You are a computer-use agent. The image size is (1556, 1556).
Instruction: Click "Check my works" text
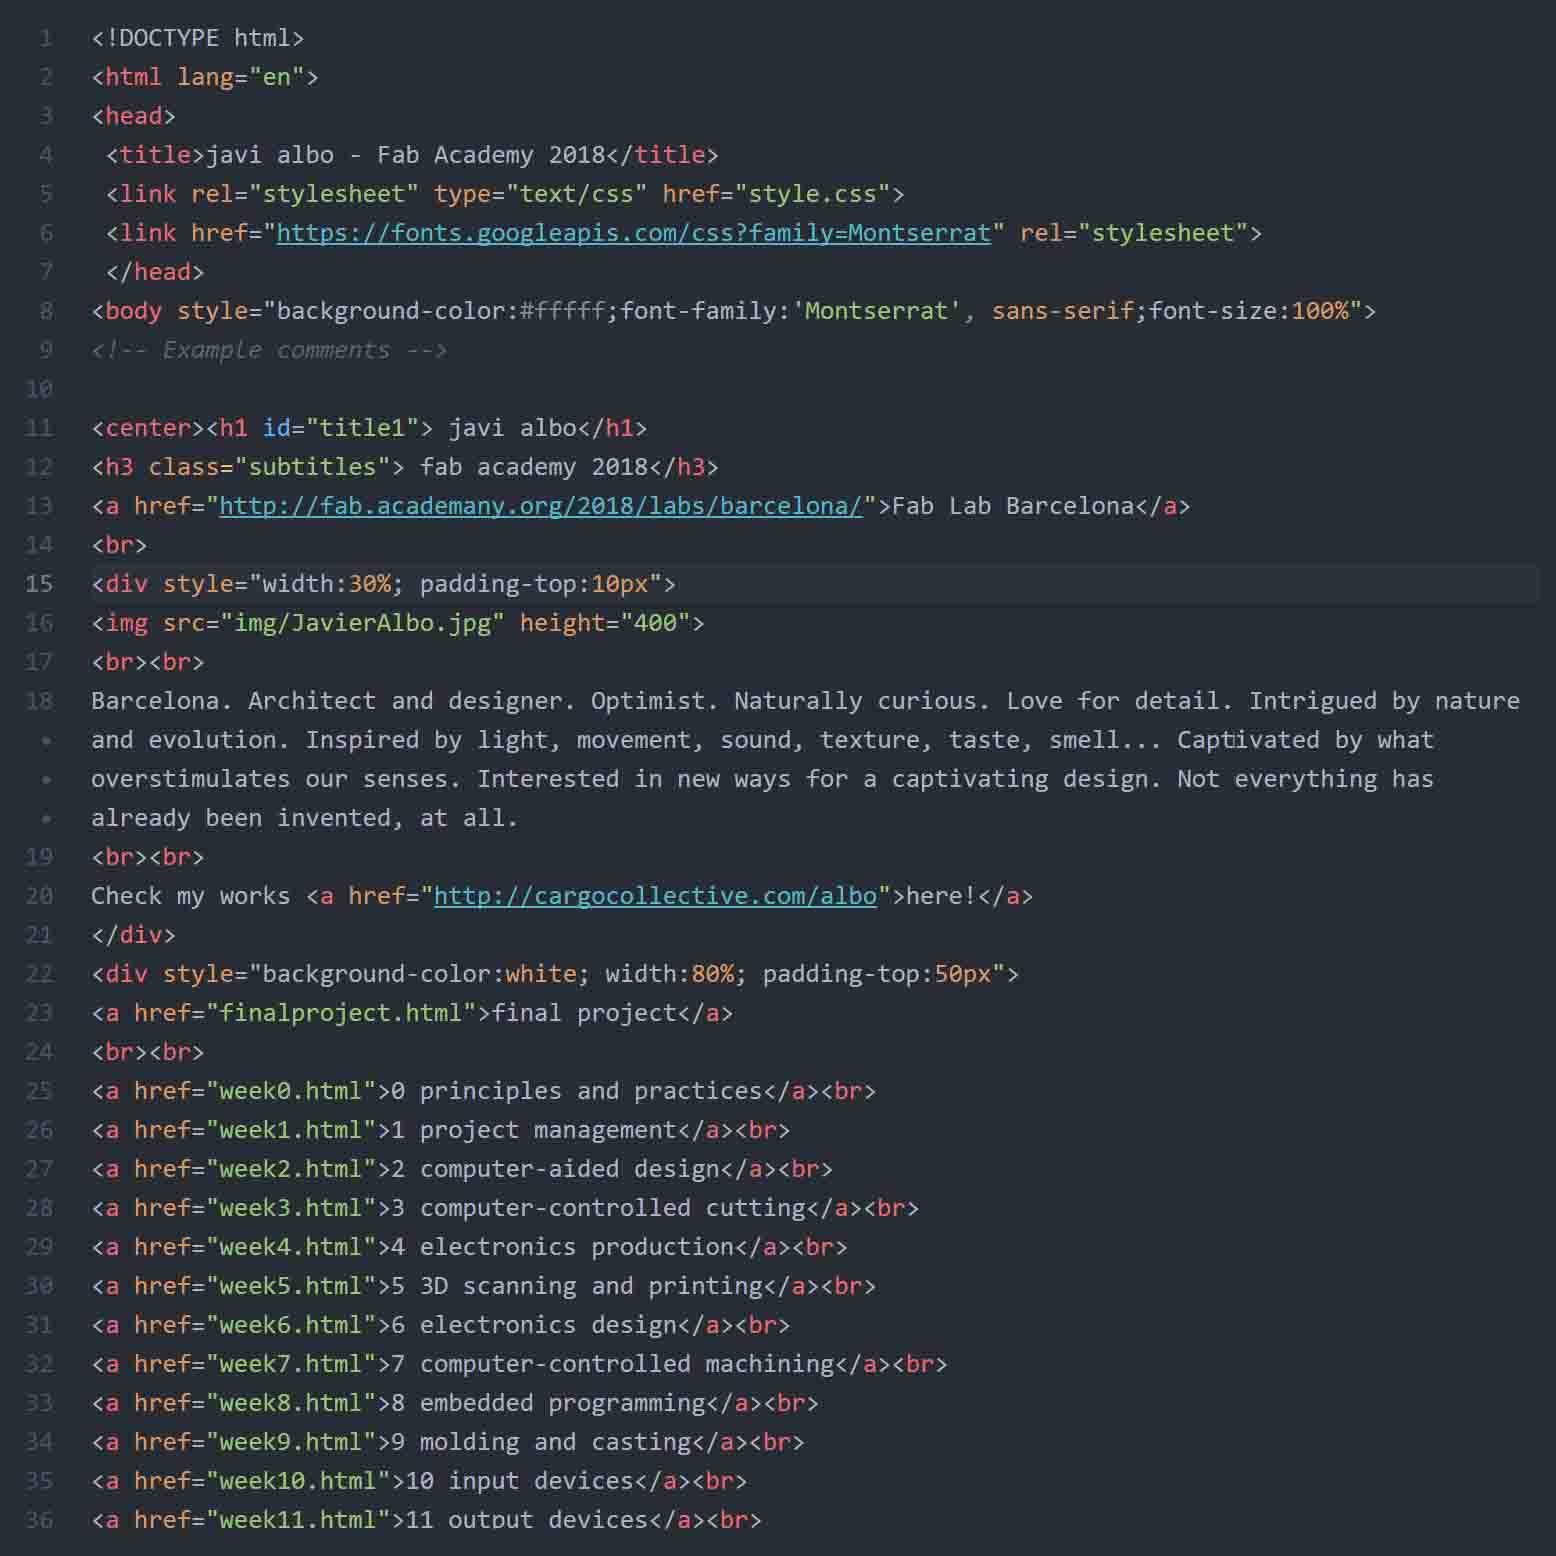[x=191, y=896]
